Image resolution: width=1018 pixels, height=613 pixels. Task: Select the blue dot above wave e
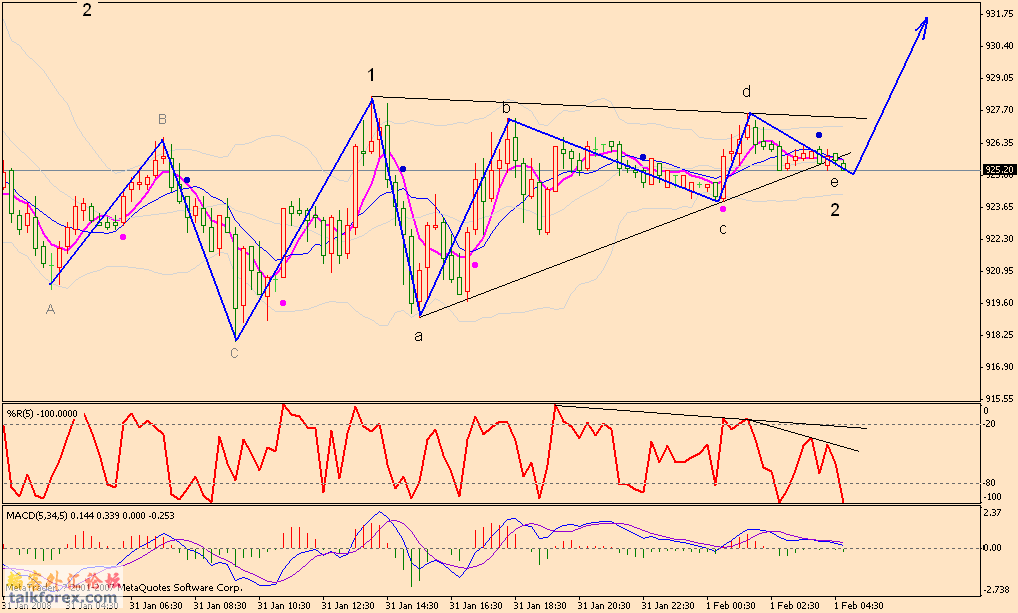coord(818,135)
